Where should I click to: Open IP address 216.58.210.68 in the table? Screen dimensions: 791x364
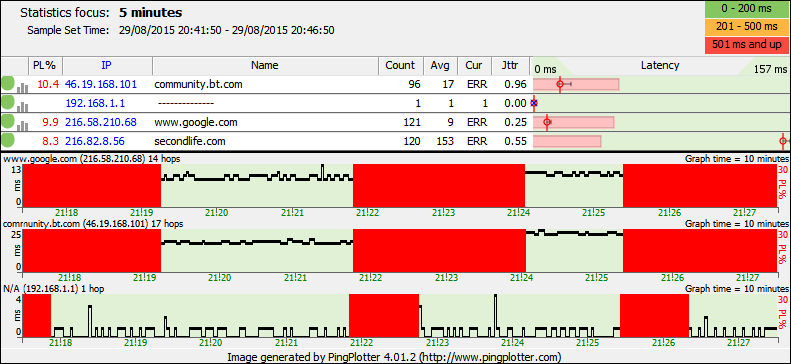click(x=101, y=122)
